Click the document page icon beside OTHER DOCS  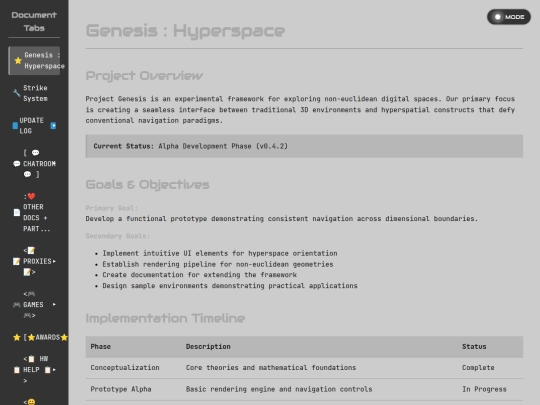[17, 212]
